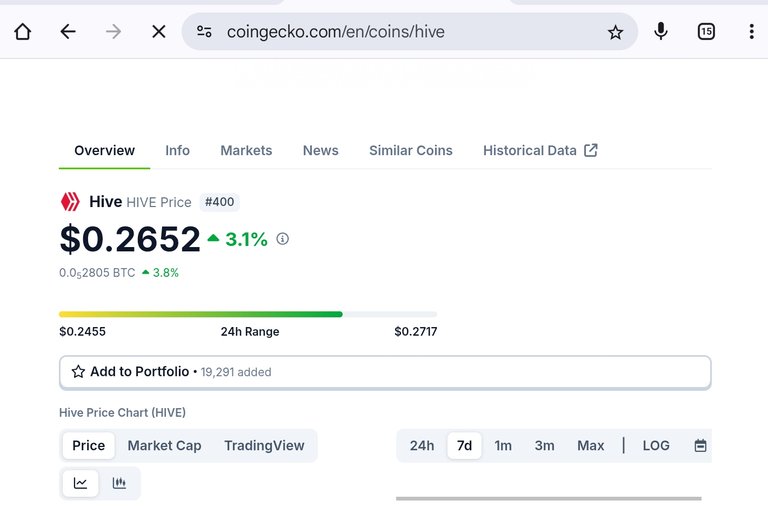This screenshot has width=768, height=506.
Task: Click the #400 rank badge
Action: click(219, 202)
